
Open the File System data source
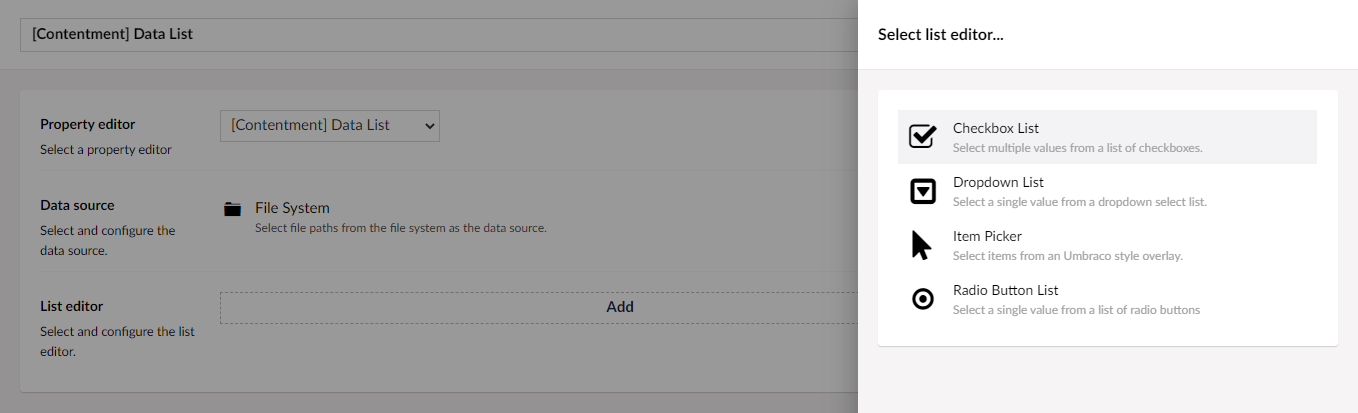tap(292, 208)
